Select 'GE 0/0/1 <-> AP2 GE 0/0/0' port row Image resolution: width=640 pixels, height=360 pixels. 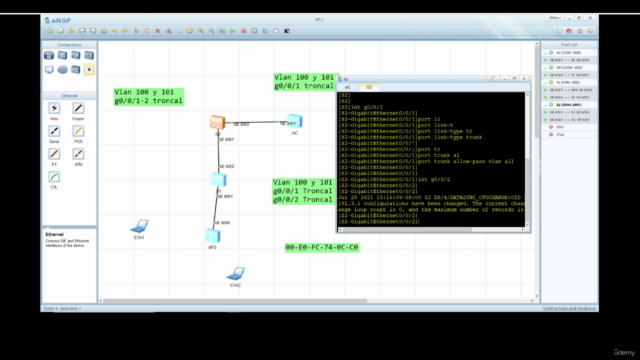569,90
